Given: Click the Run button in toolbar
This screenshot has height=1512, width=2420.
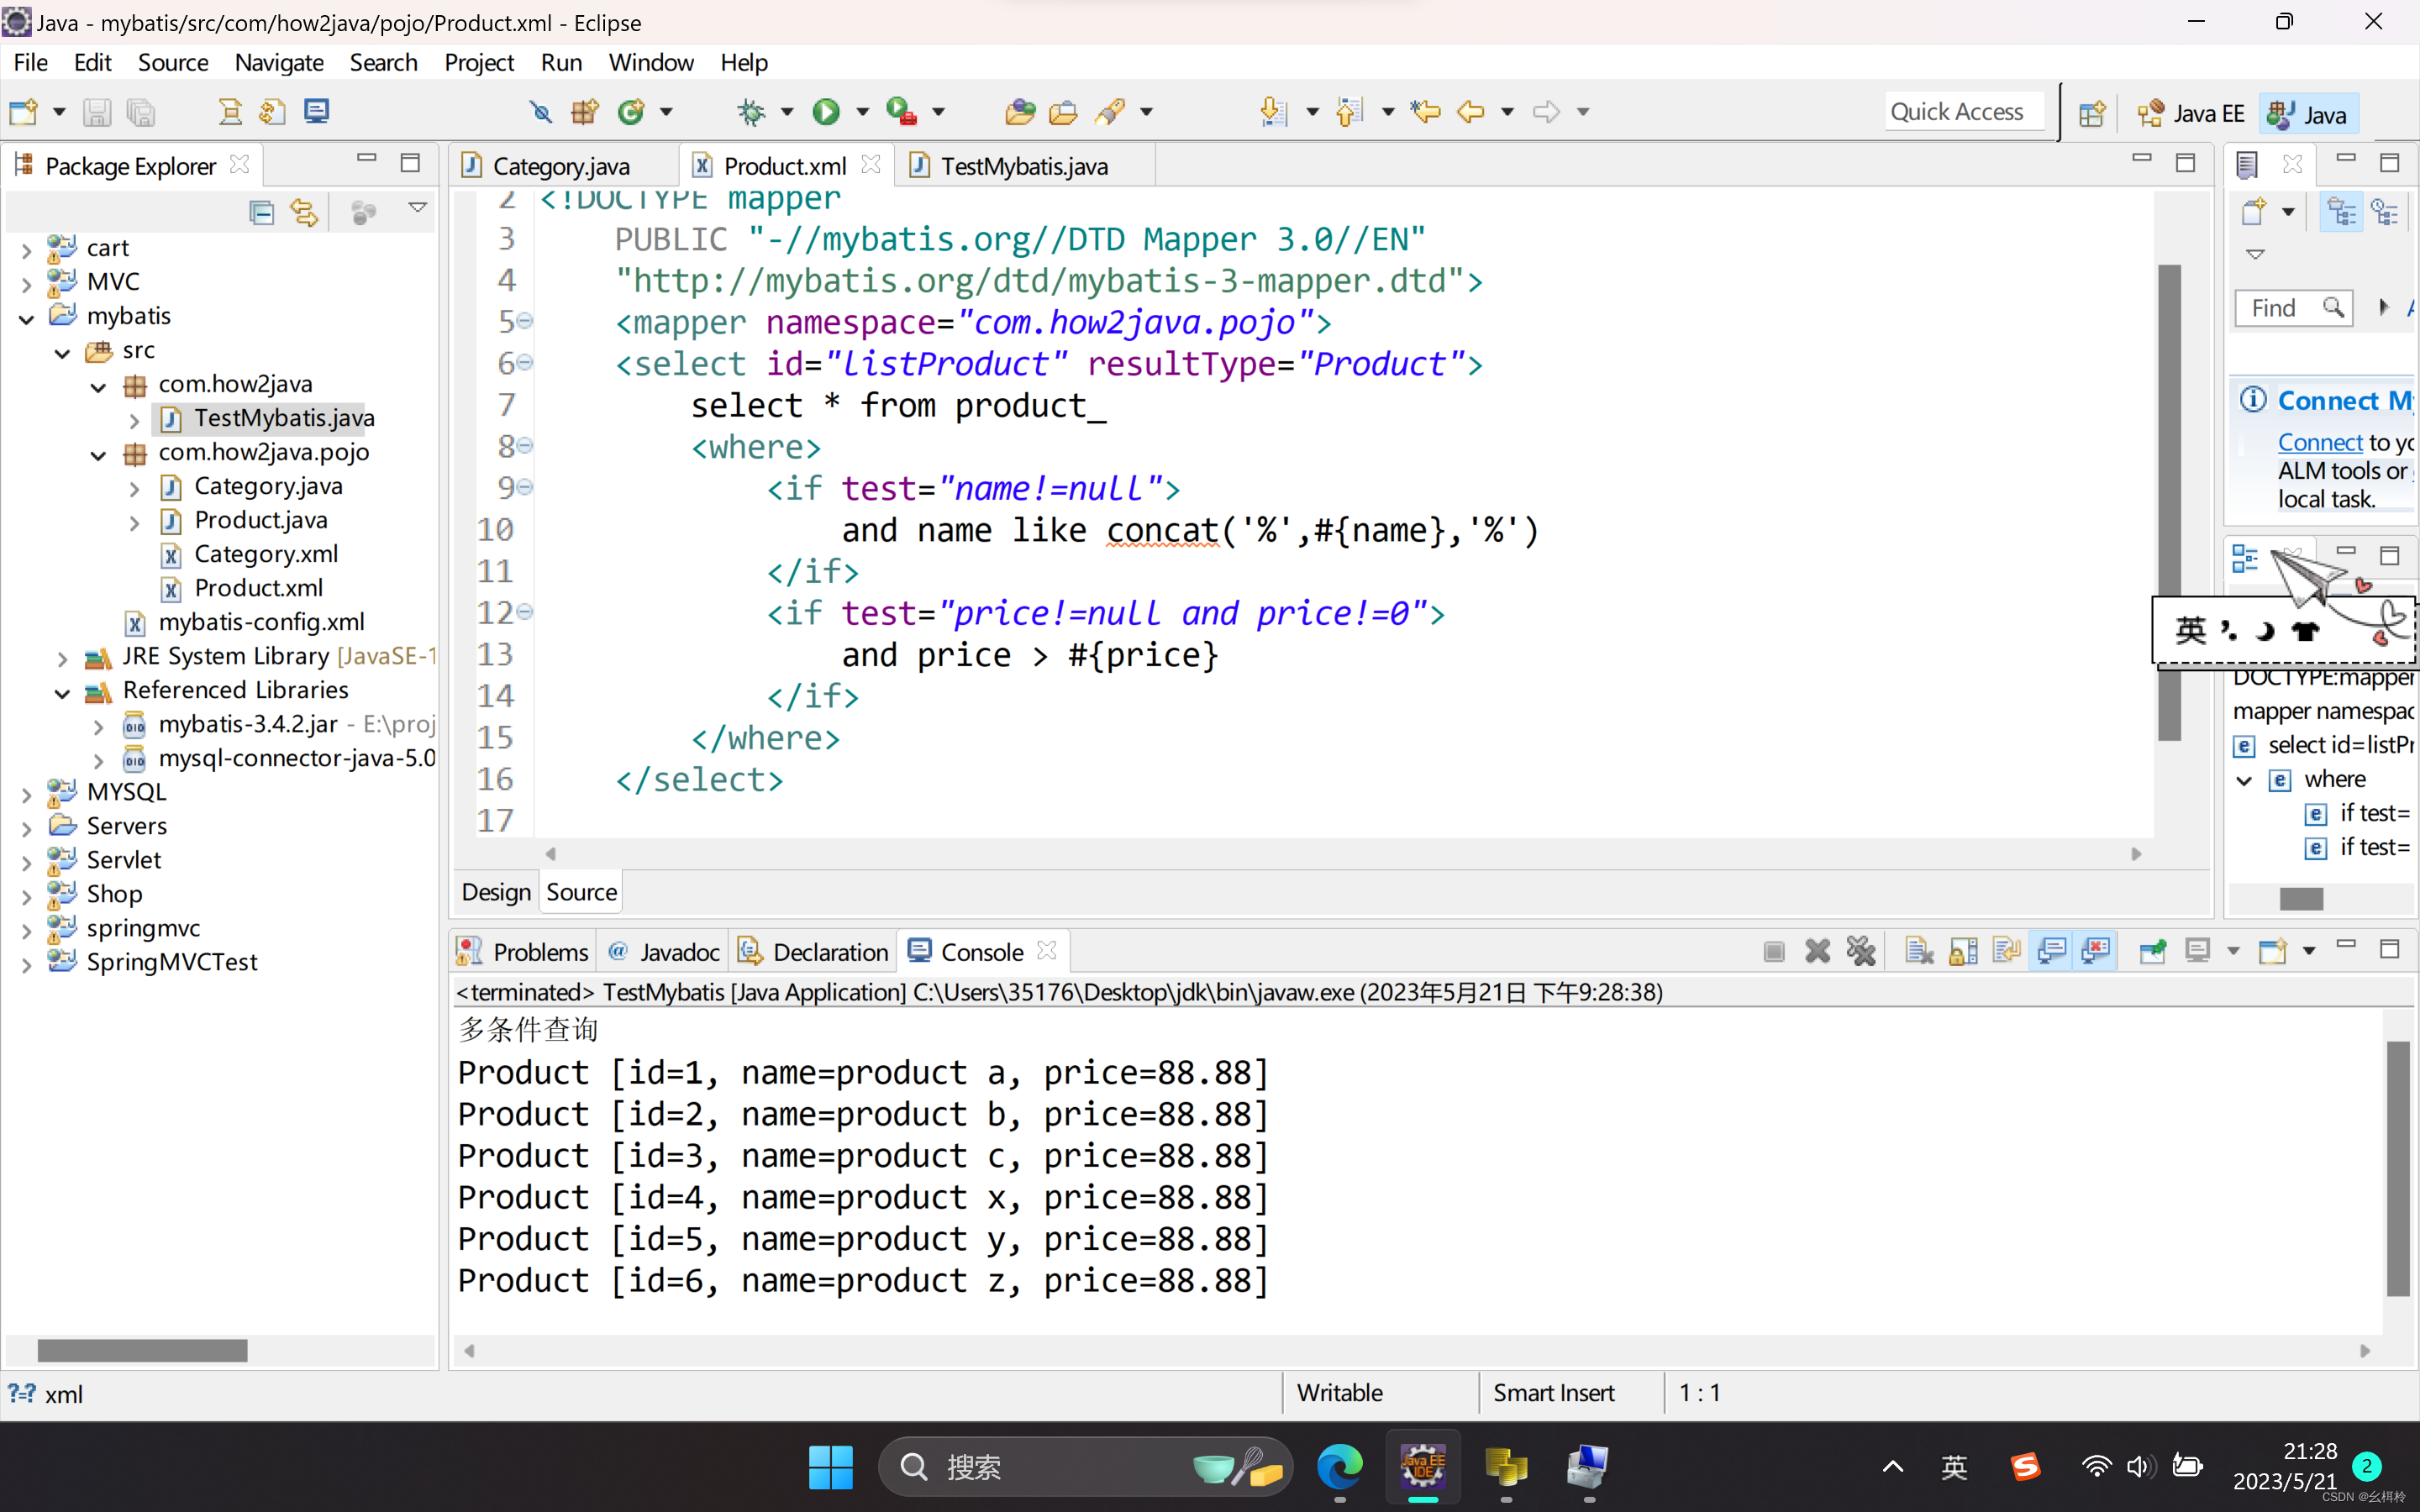Looking at the screenshot, I should click(x=825, y=112).
